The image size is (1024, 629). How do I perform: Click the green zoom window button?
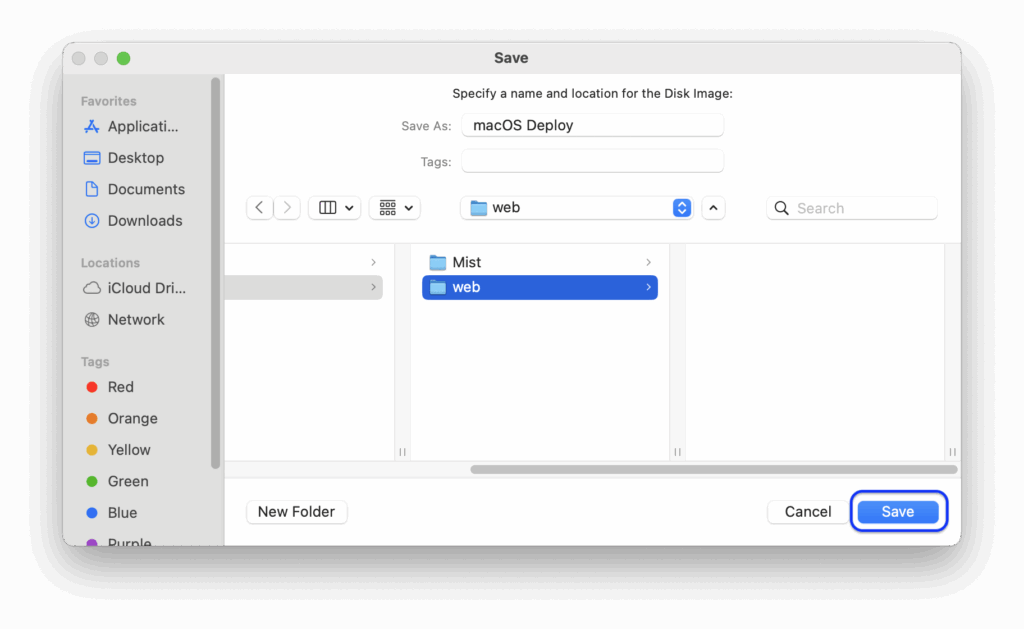pyautogui.click(x=123, y=58)
